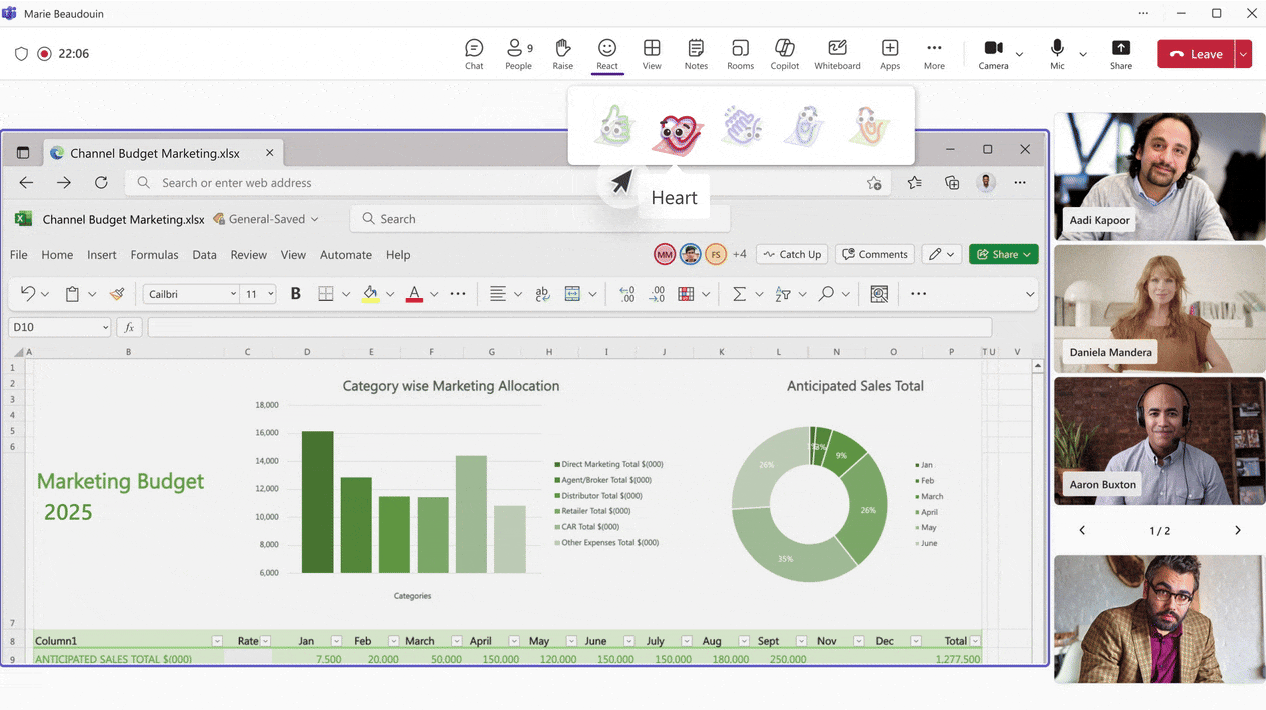
Task: Click the Catch Up button
Action: [791, 254]
